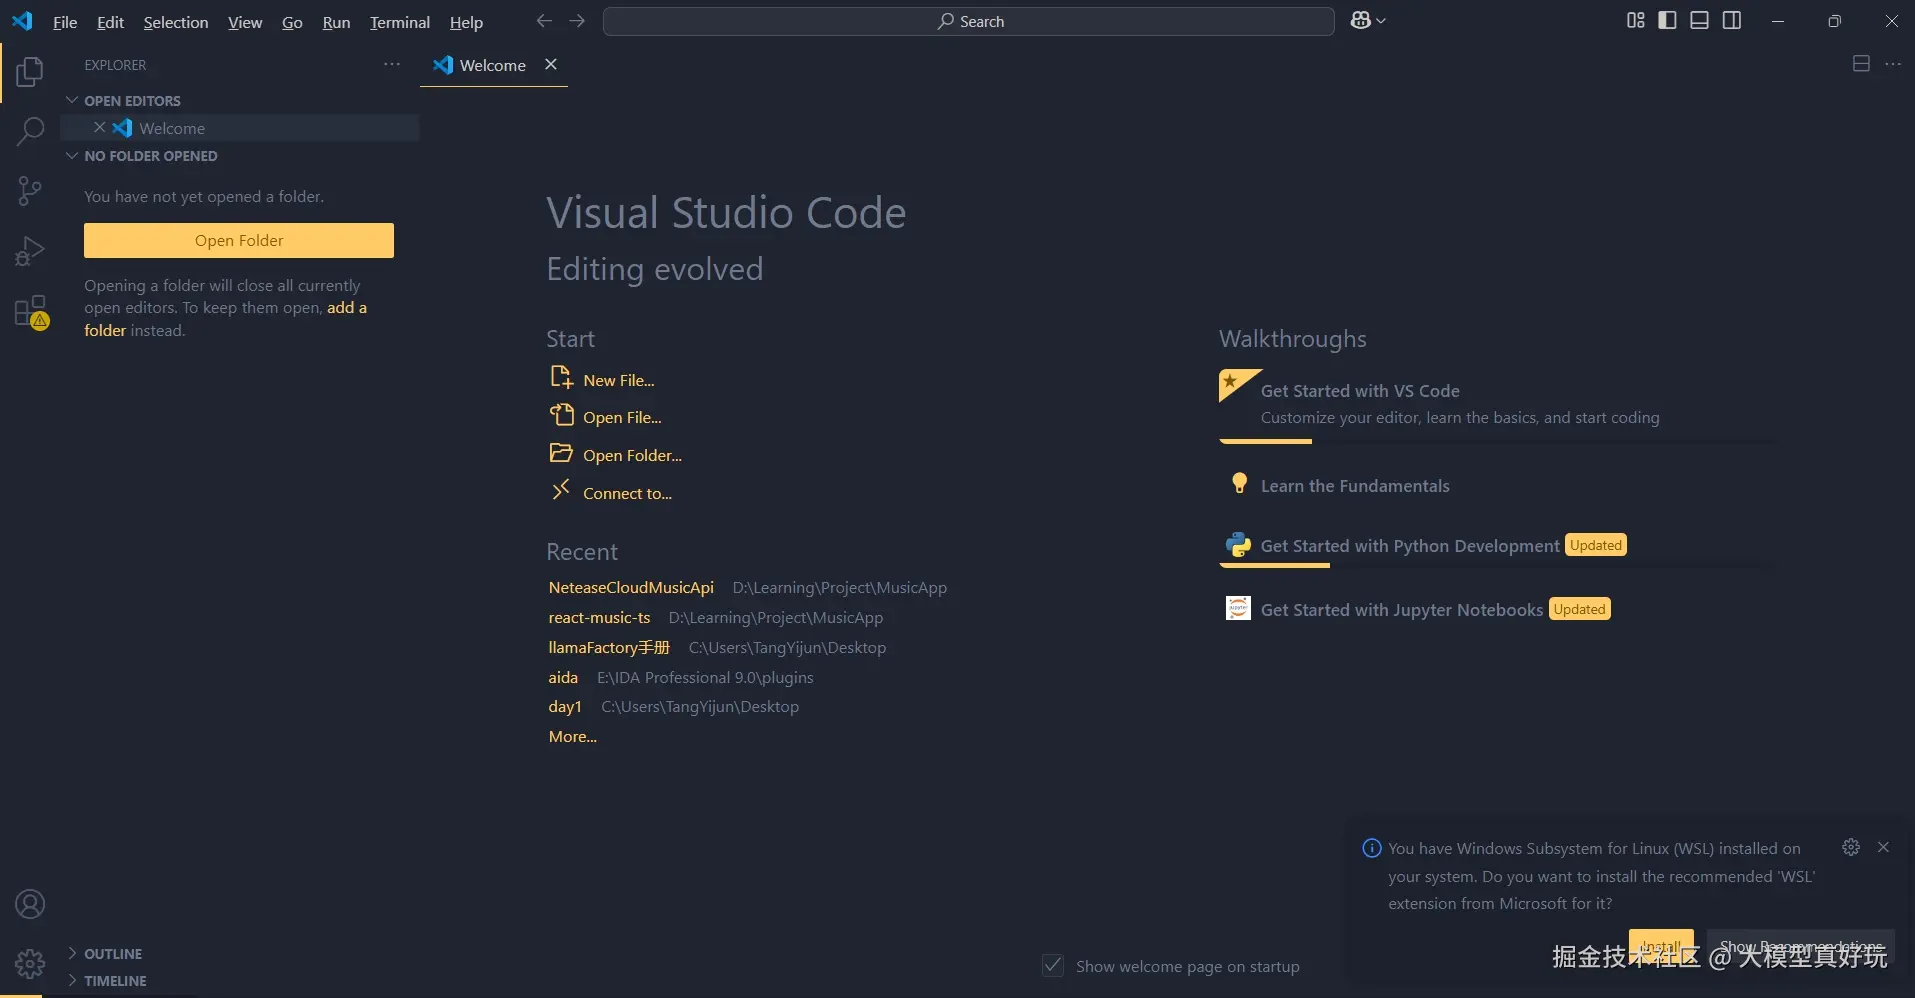Open the Accounts menu icon
Screen dimensions: 1915x998
click(x=30, y=904)
